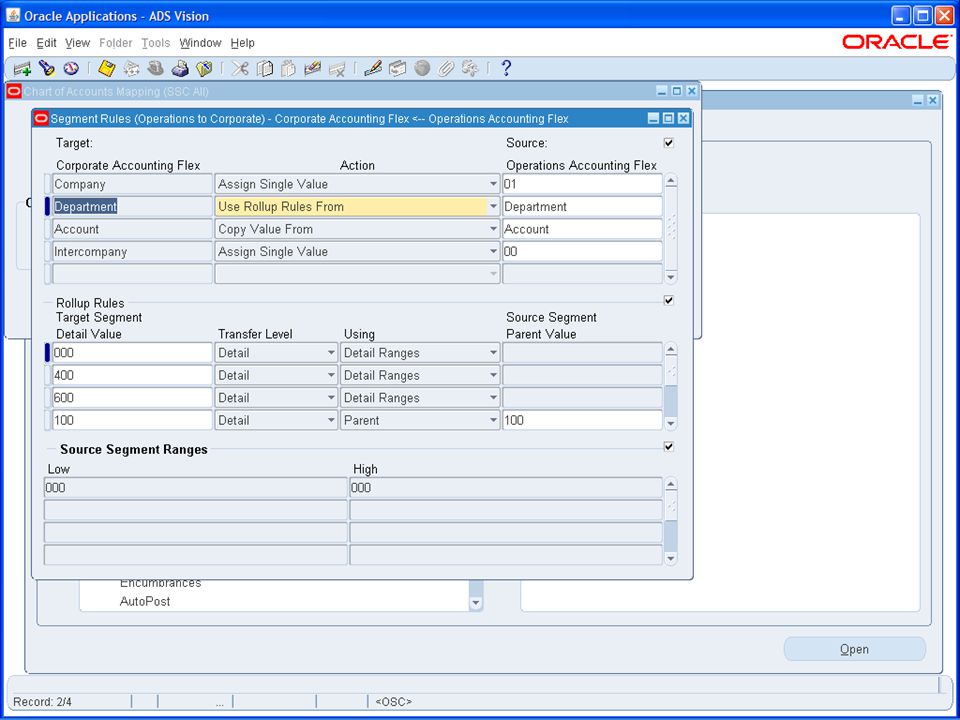Click the Switch Responsibility hat icon

[x=156, y=68]
